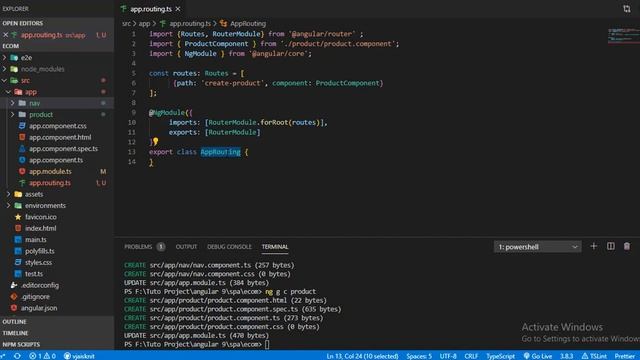640x360 pixels.
Task: Select the Terminal panel tab
Action: coord(275,247)
